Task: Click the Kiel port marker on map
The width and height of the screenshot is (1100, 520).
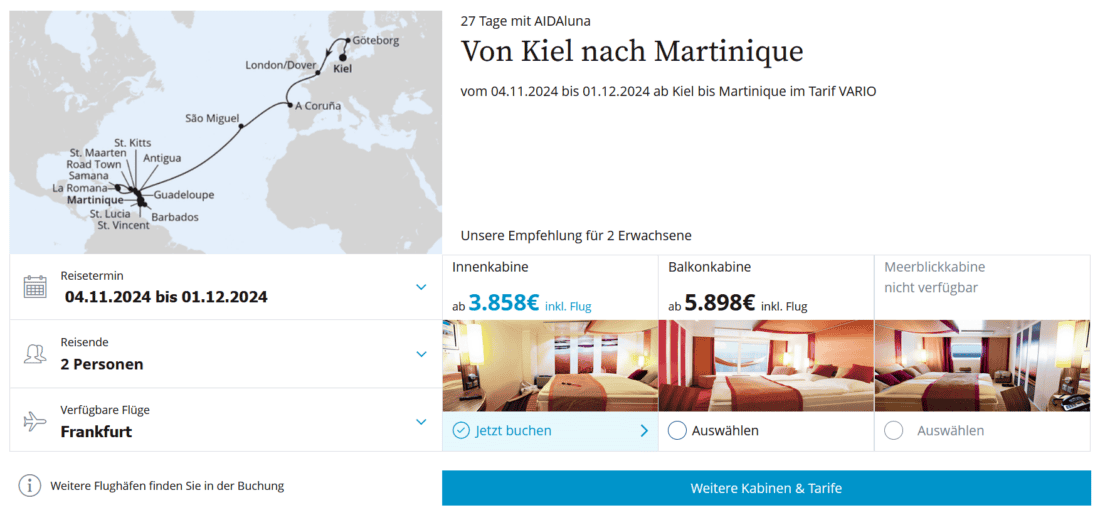Action: [x=343, y=58]
